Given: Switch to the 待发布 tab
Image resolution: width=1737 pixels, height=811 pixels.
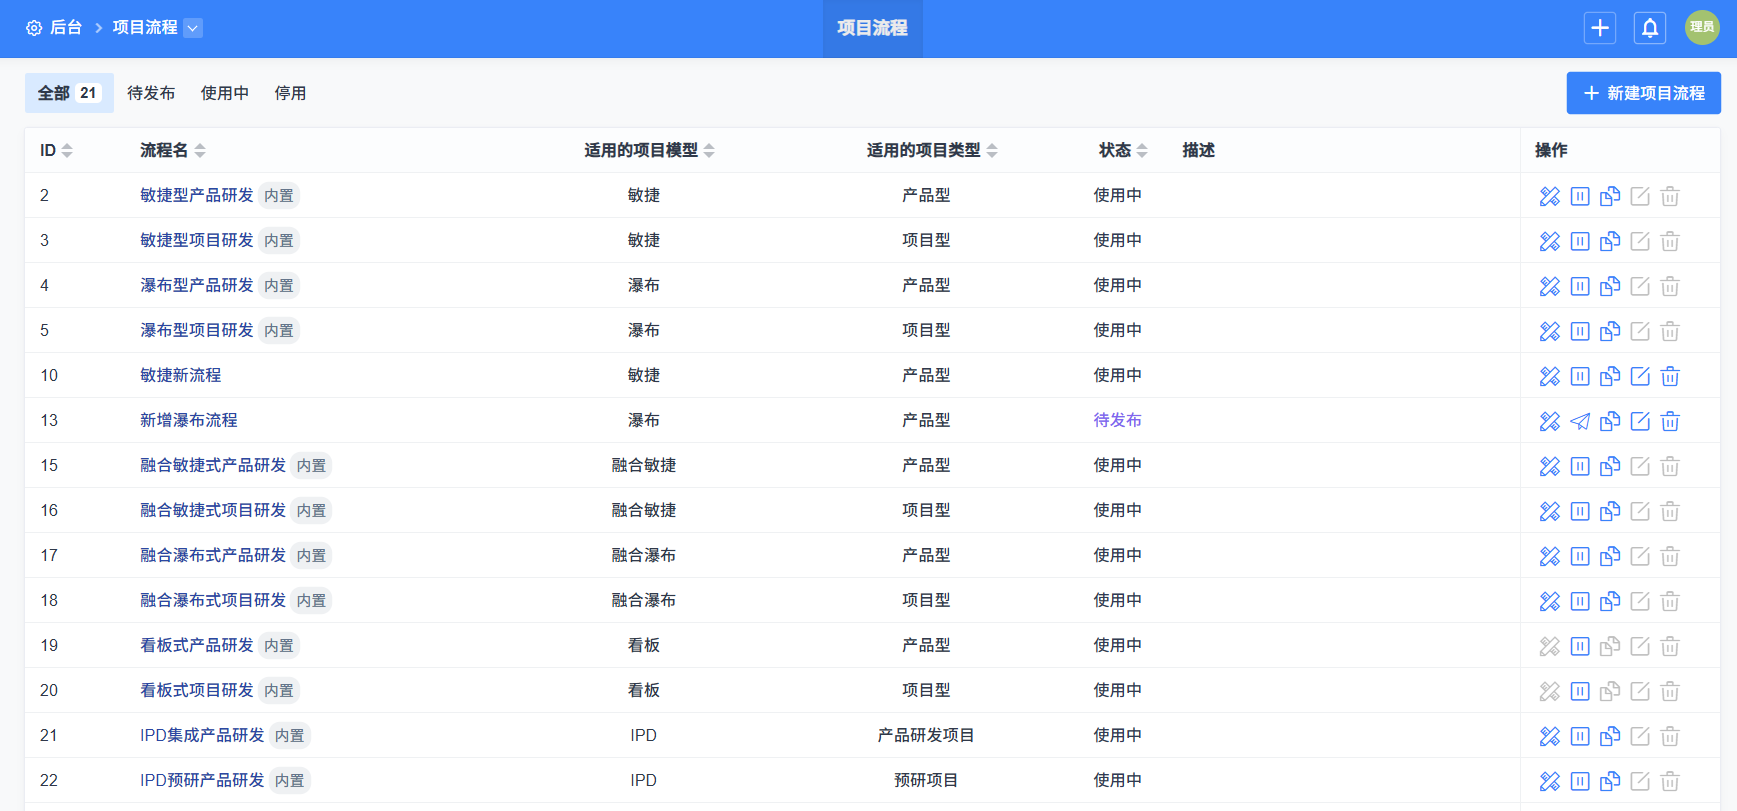Looking at the screenshot, I should click(x=151, y=93).
